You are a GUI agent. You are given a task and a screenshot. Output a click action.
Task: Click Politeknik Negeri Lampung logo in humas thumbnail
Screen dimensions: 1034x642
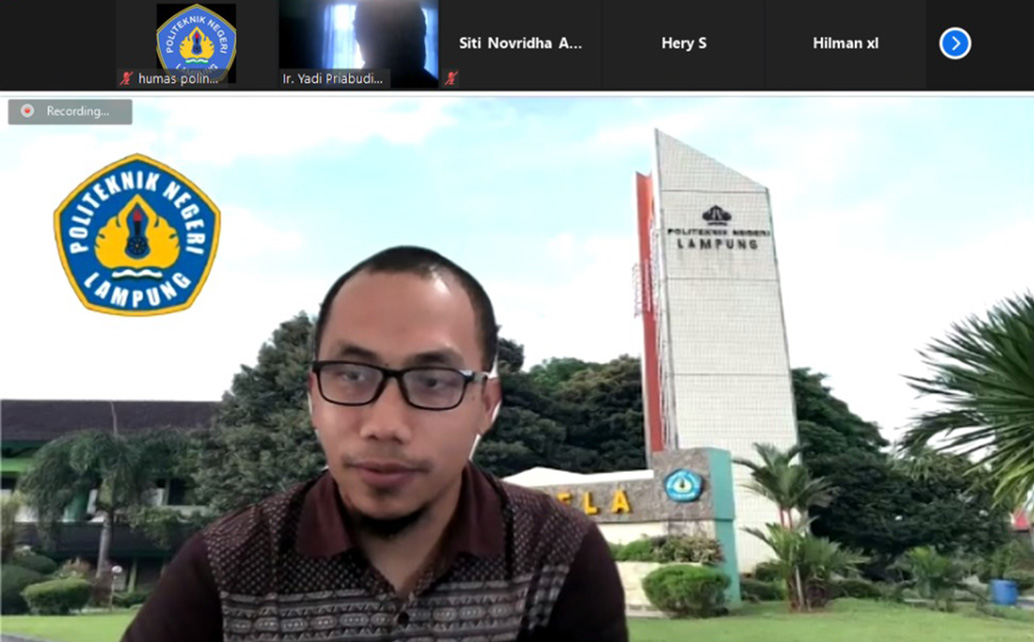[196, 38]
